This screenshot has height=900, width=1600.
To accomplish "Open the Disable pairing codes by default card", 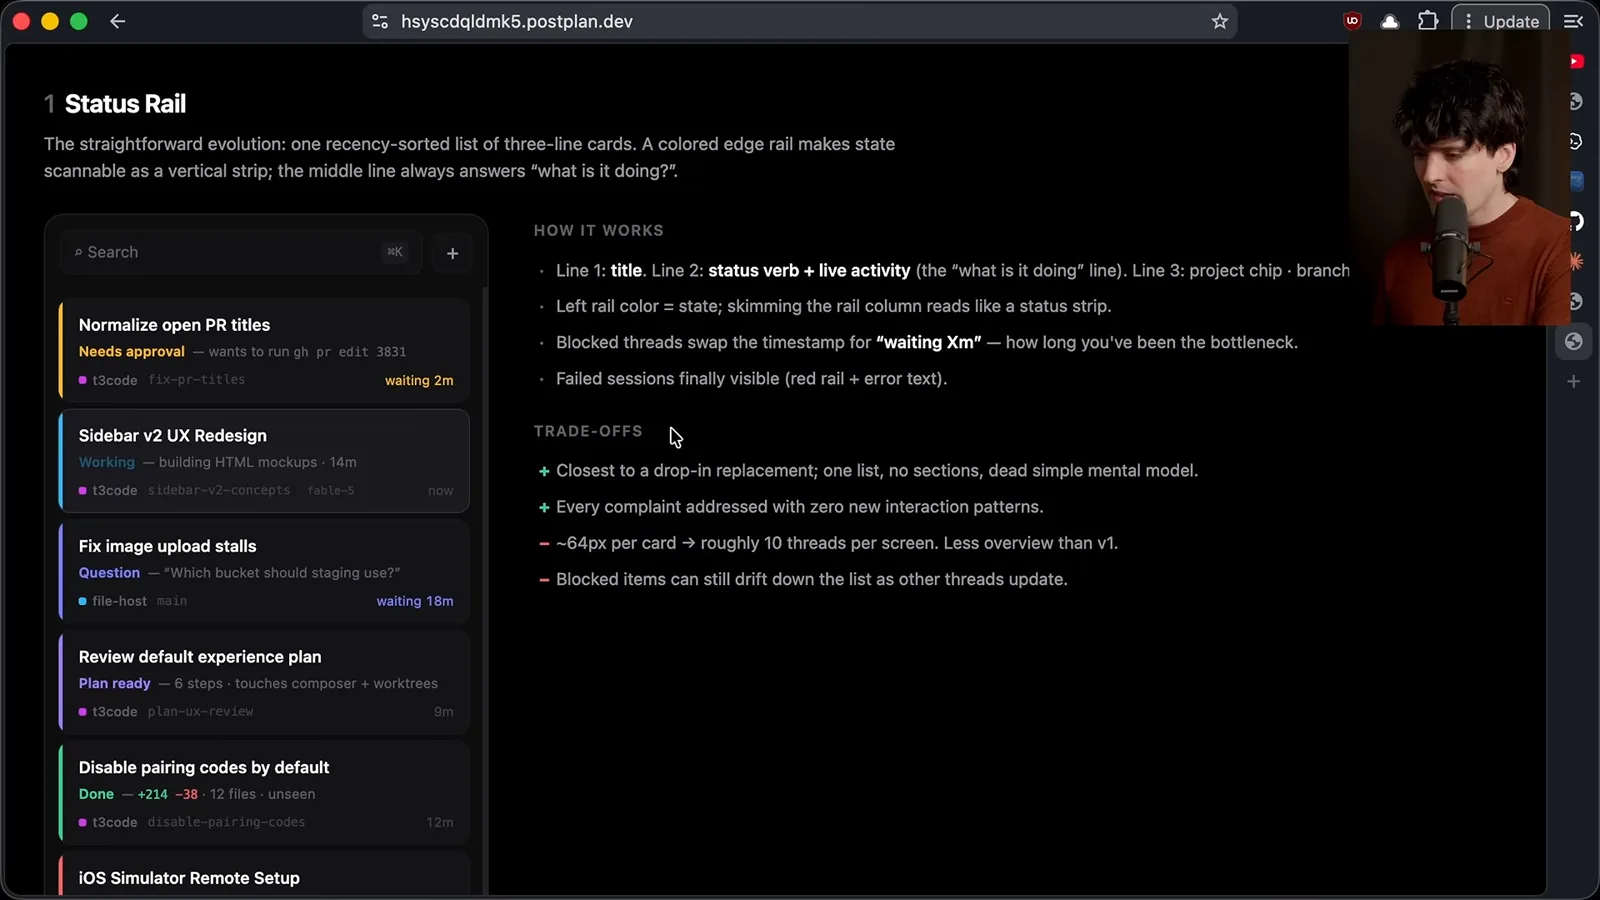I will [264, 793].
